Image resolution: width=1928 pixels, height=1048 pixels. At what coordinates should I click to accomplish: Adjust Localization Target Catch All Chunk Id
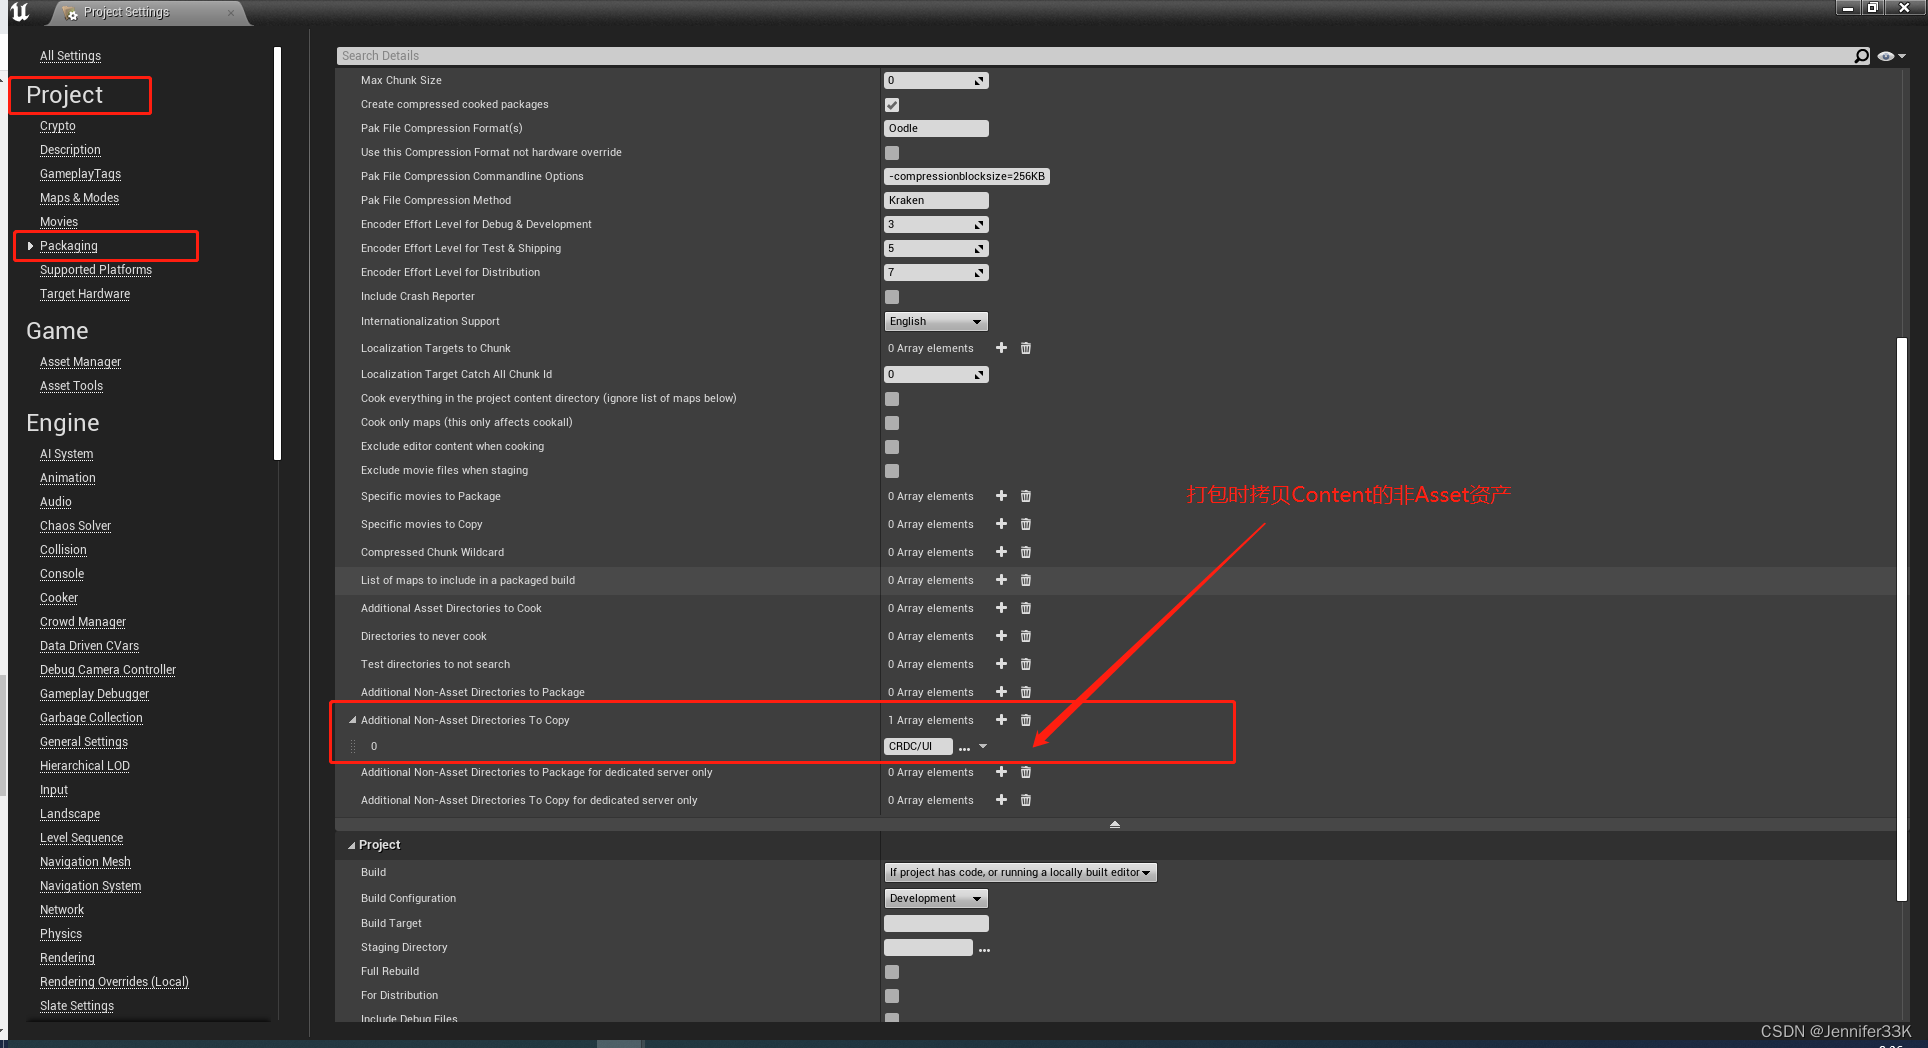[x=936, y=374]
